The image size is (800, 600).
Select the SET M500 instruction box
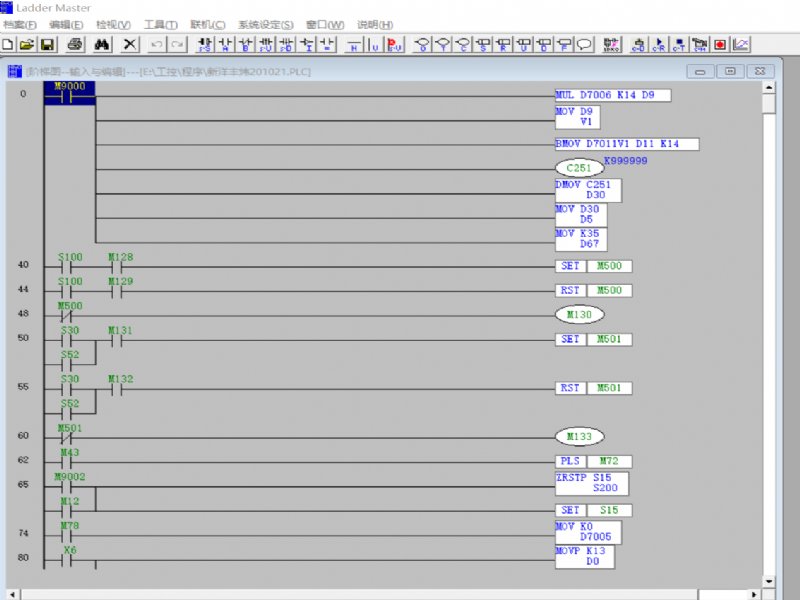click(594, 266)
